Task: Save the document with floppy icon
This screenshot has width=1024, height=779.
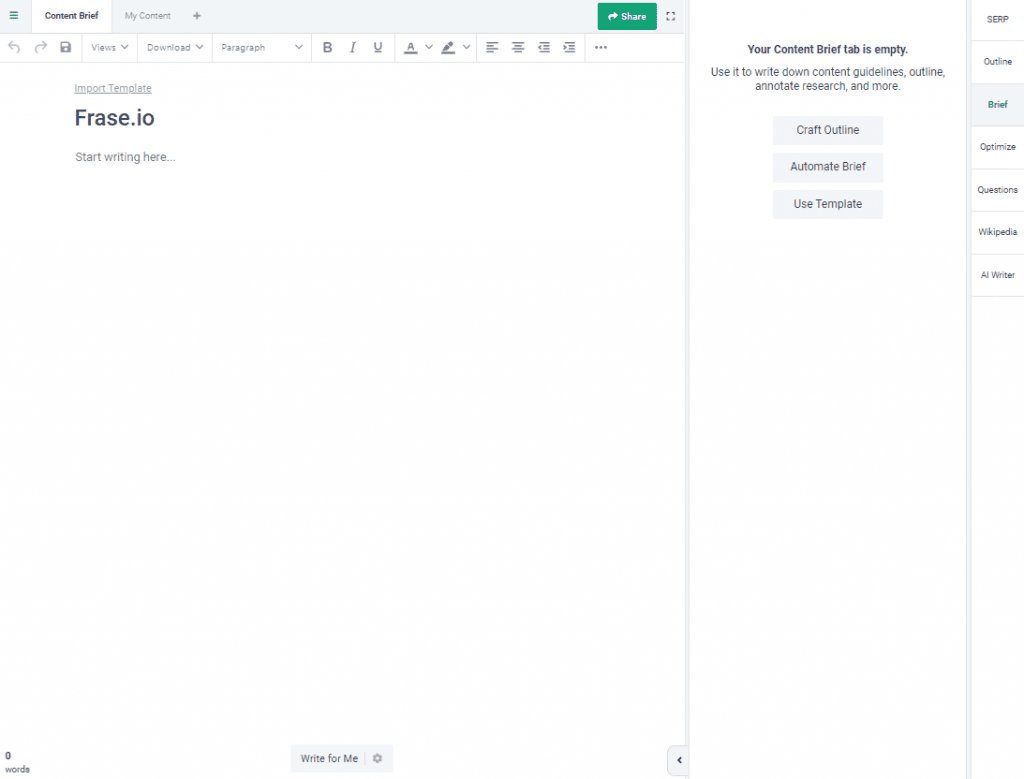Action: 65,47
